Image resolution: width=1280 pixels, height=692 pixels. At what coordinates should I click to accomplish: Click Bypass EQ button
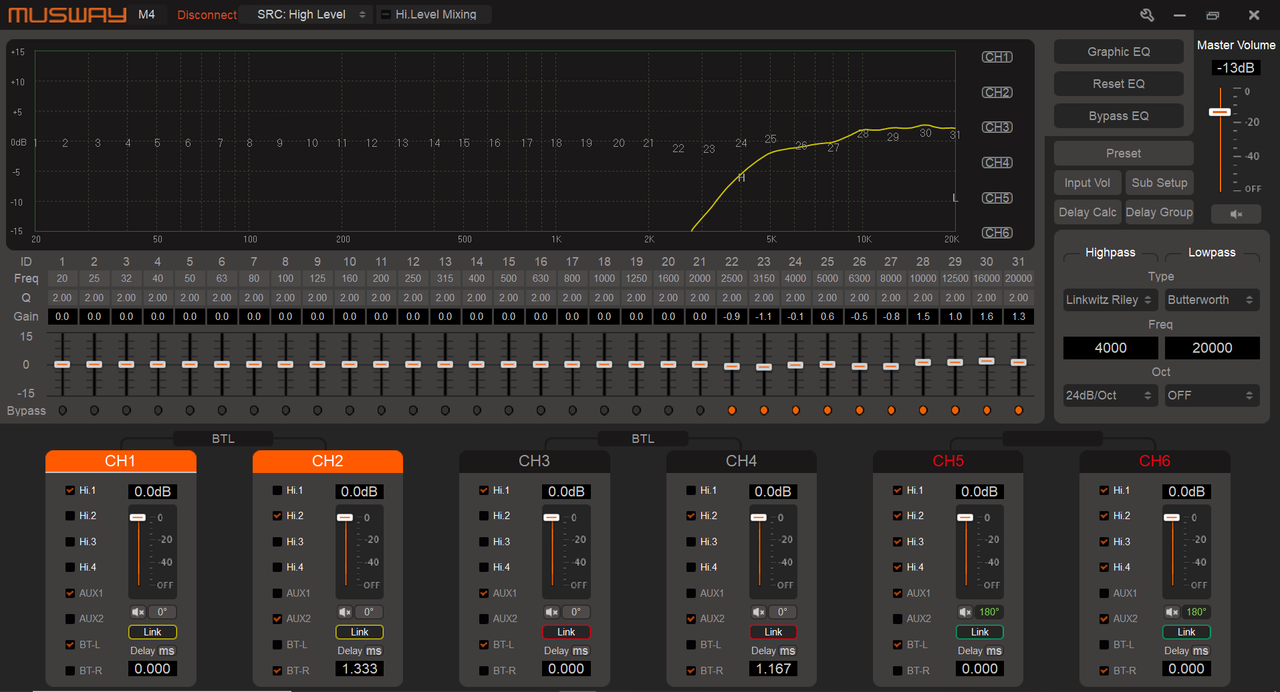(1119, 116)
